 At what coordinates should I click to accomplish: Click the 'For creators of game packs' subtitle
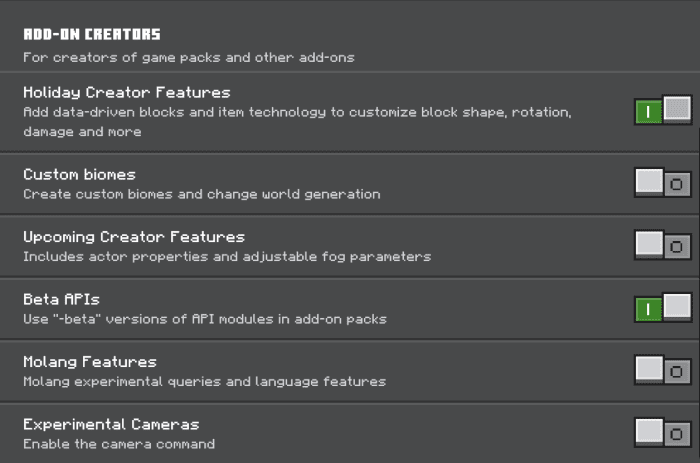click(189, 58)
